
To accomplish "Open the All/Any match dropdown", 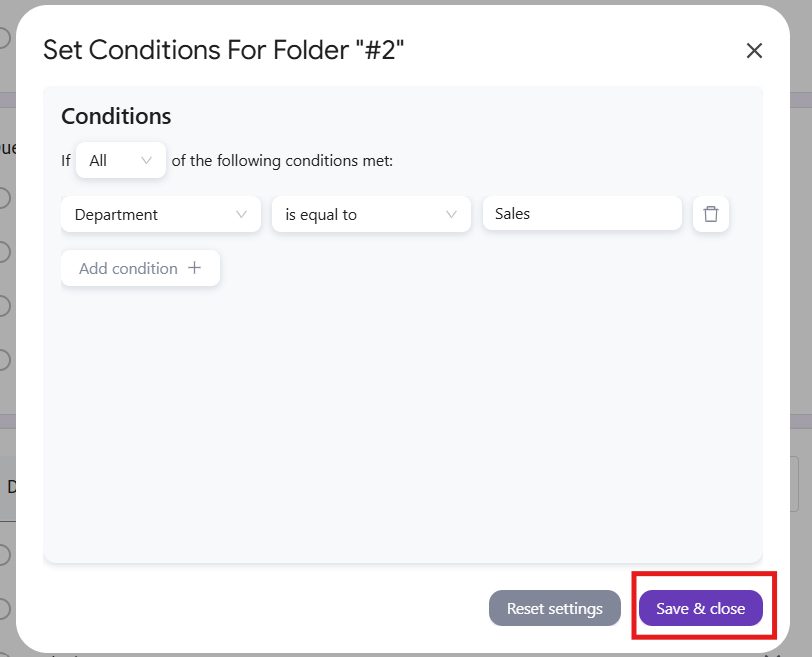I will 120,160.
